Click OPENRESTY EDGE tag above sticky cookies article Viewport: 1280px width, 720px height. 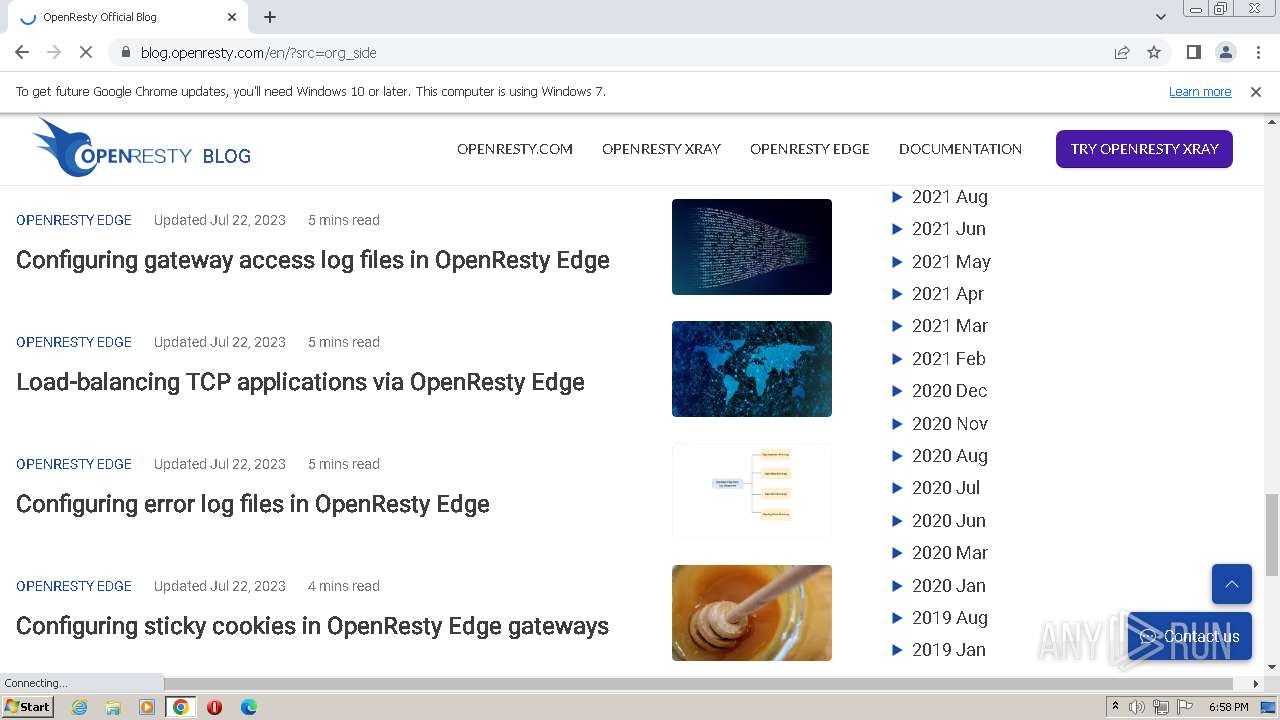click(x=74, y=586)
